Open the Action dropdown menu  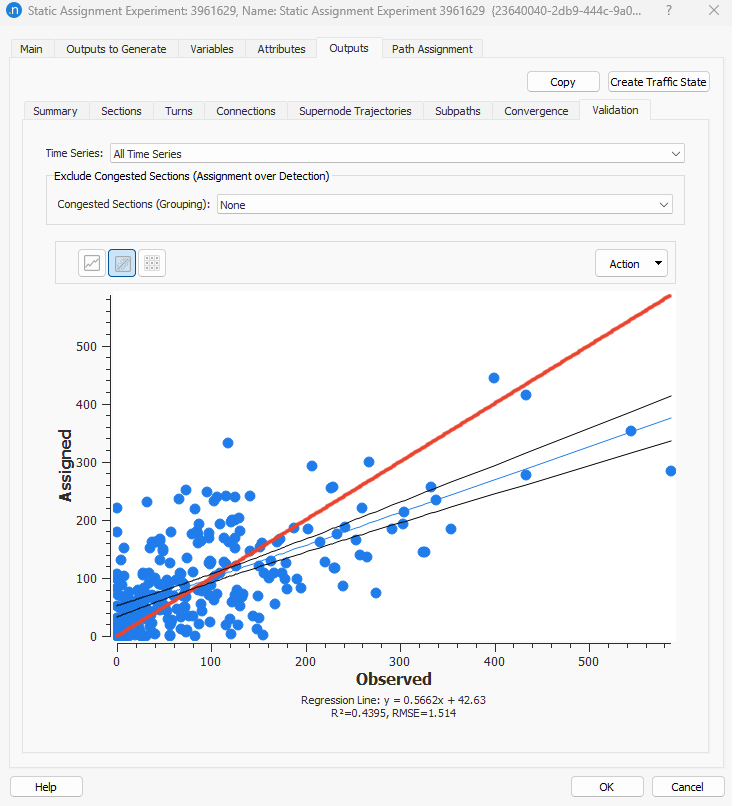(x=630, y=264)
